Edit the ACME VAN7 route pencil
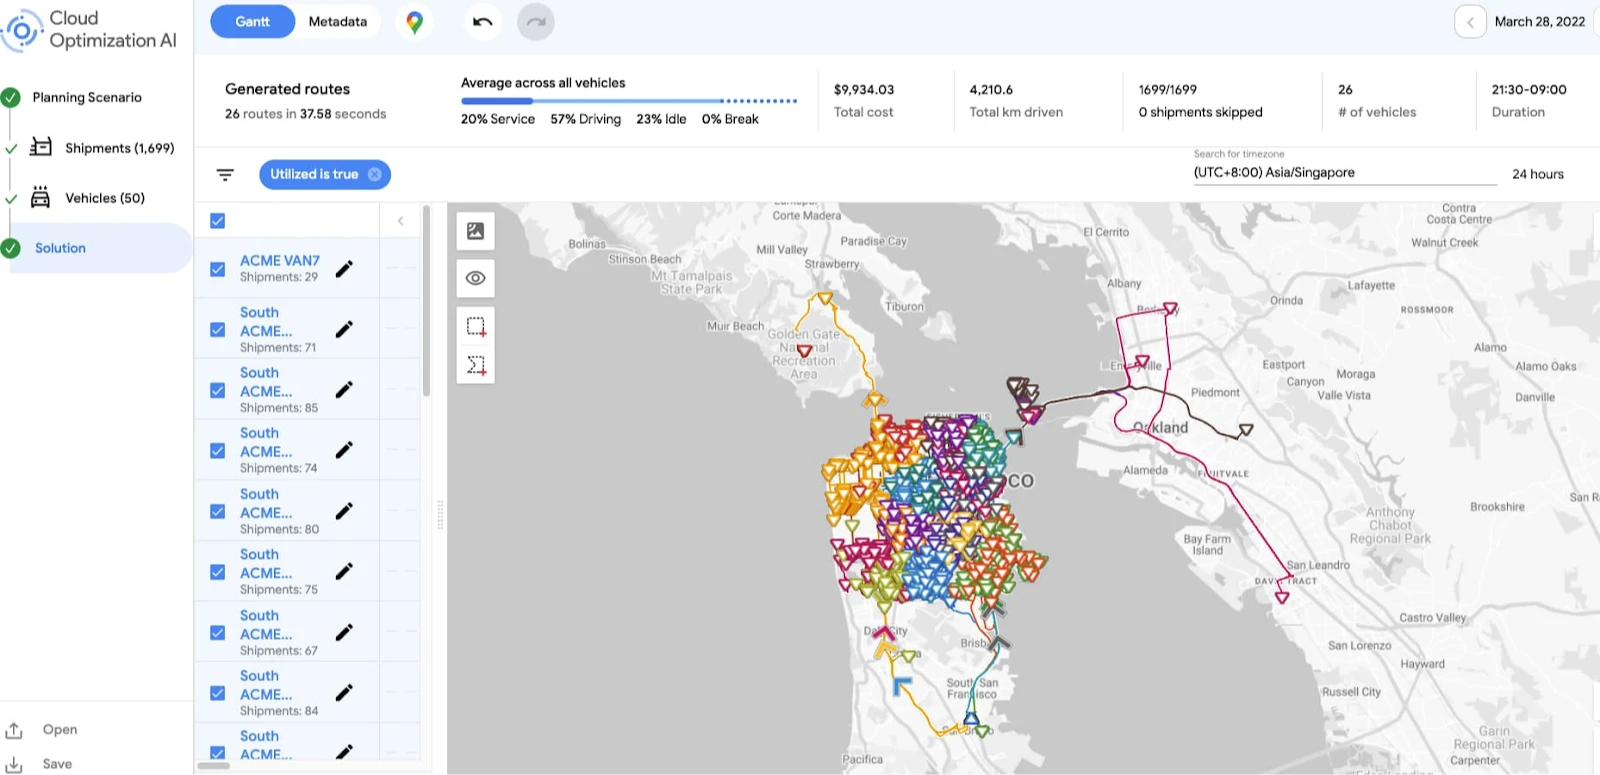This screenshot has width=1600, height=775. (344, 269)
